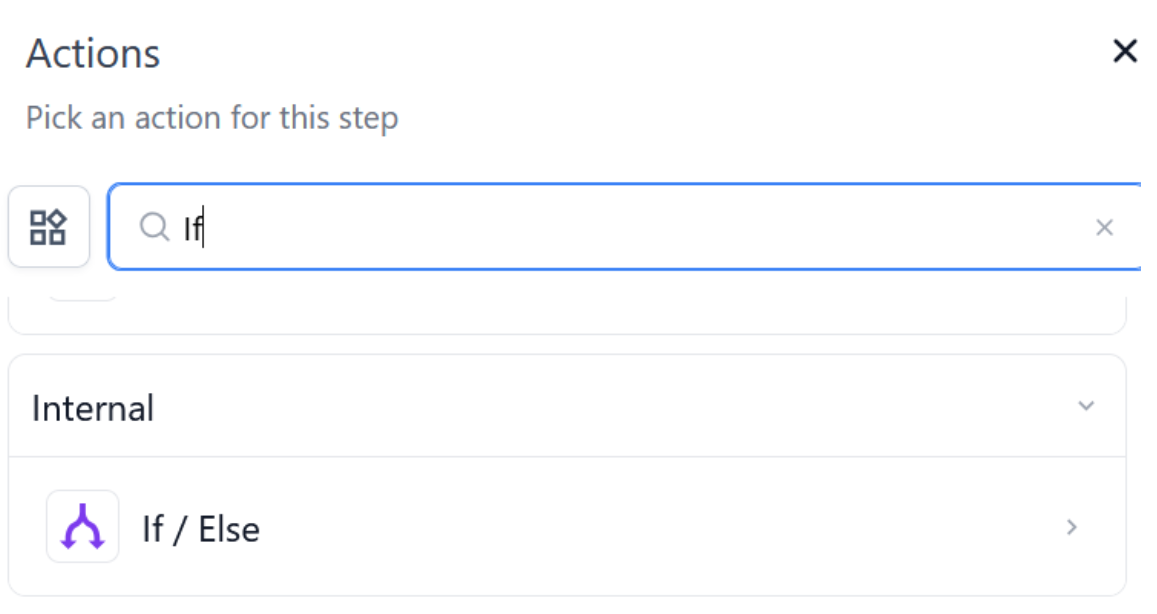Click the typed 'If' text in search
The height and width of the screenshot is (614, 1157).
192,229
